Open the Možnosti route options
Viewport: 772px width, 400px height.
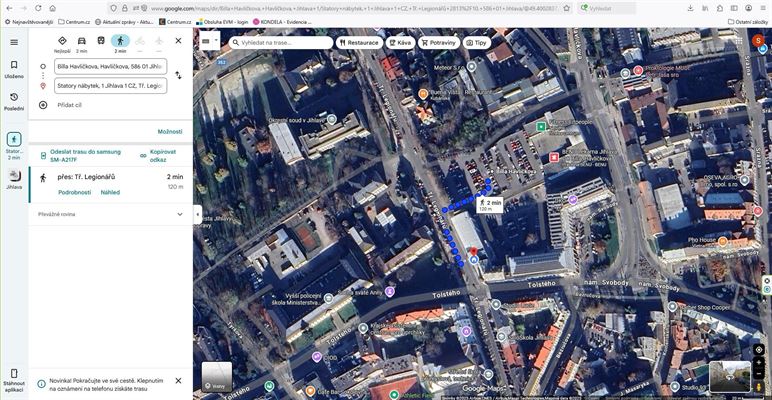(x=169, y=132)
